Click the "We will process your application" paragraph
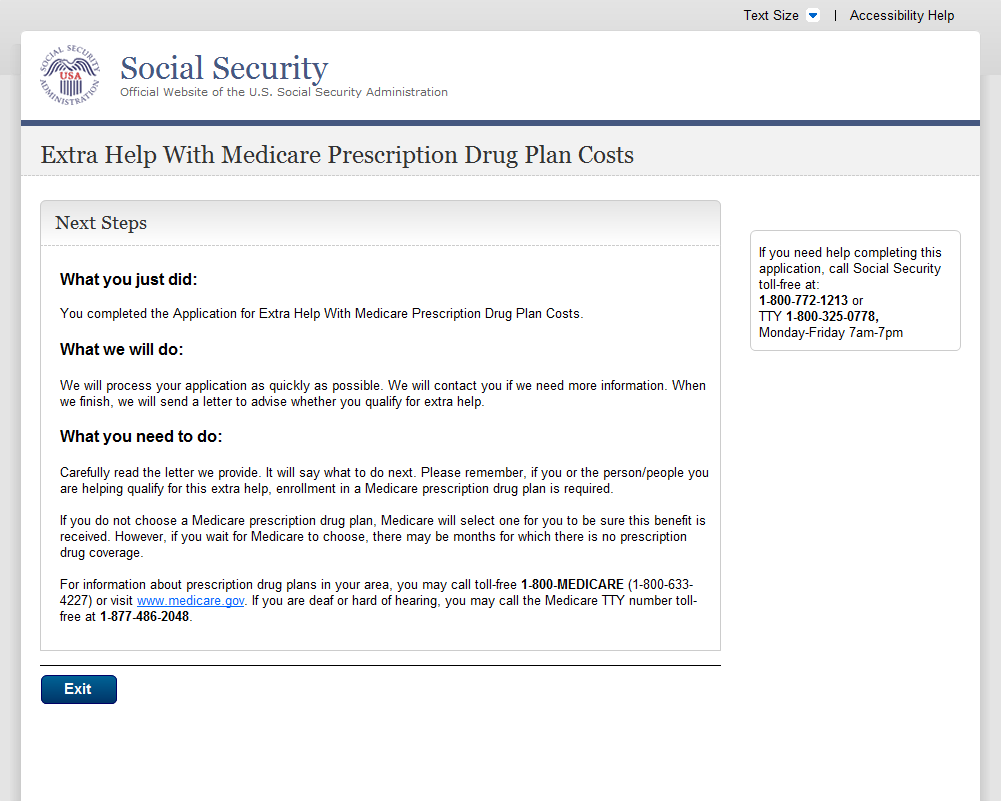This screenshot has width=1008, height=808. click(383, 393)
